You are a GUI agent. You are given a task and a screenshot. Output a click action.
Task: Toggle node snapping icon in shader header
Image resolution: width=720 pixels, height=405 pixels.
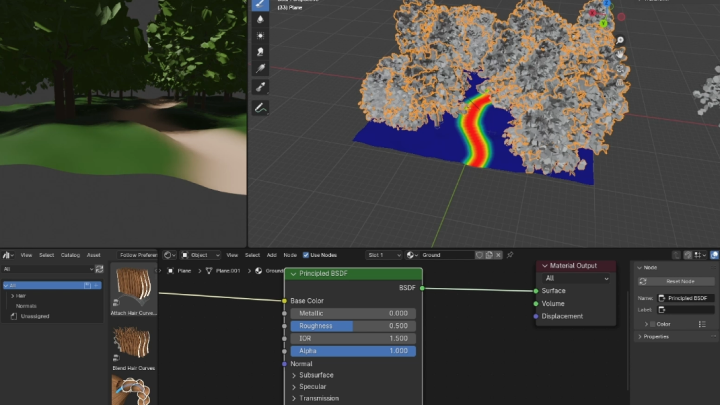(x=687, y=255)
